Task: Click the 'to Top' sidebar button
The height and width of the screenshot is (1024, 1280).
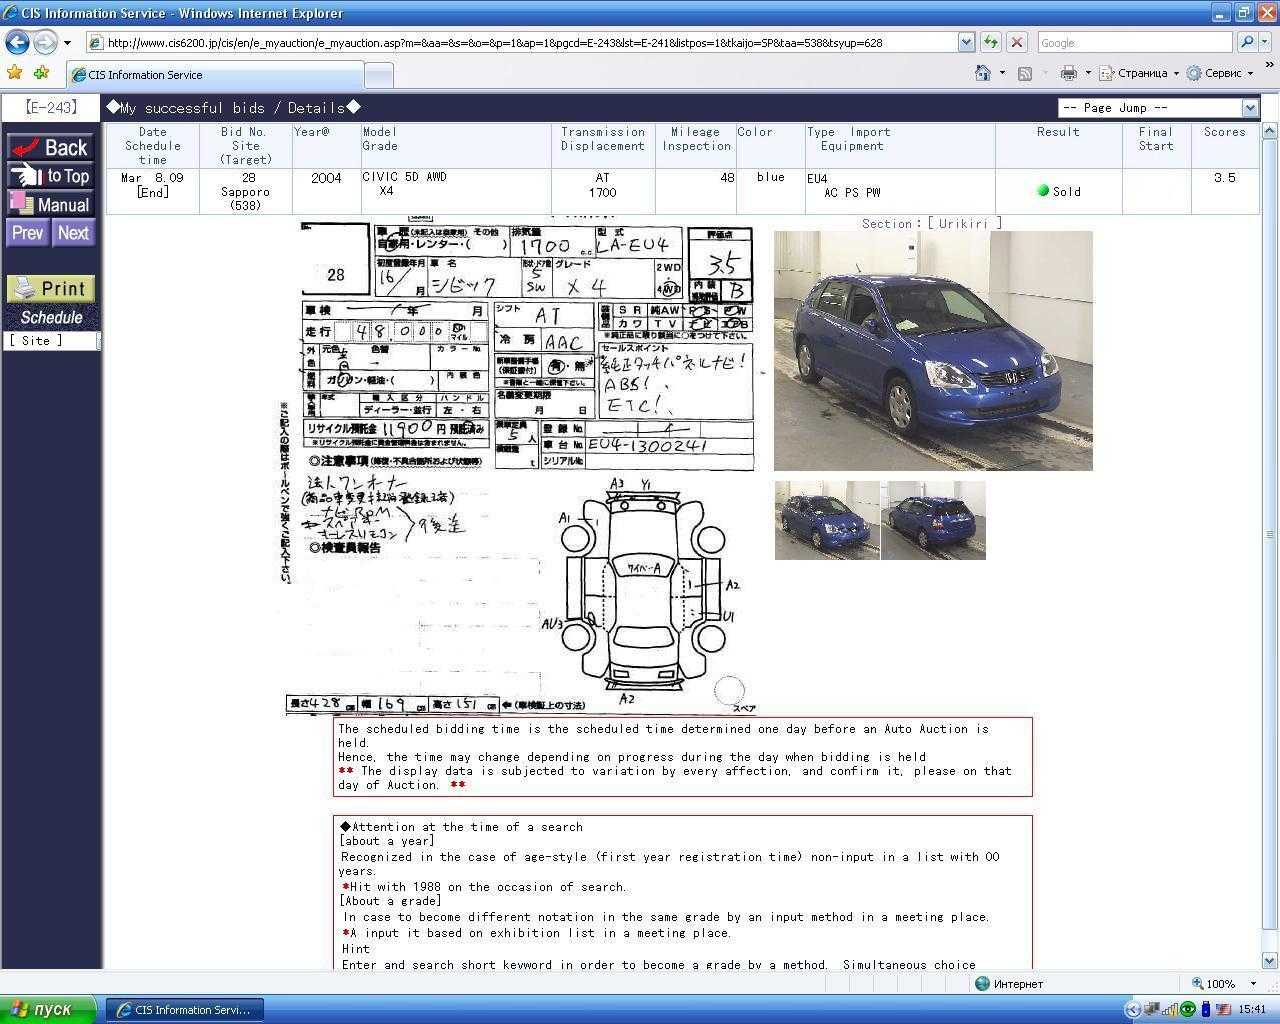Action: pos(50,176)
